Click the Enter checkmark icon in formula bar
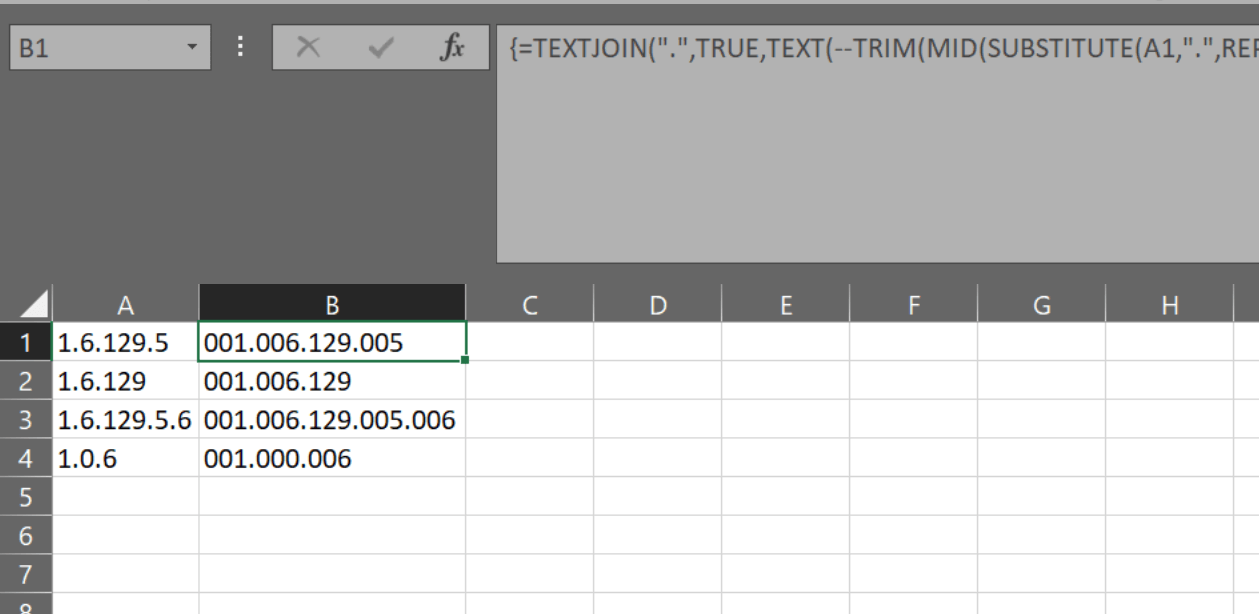The image size is (1259, 614). point(380,48)
